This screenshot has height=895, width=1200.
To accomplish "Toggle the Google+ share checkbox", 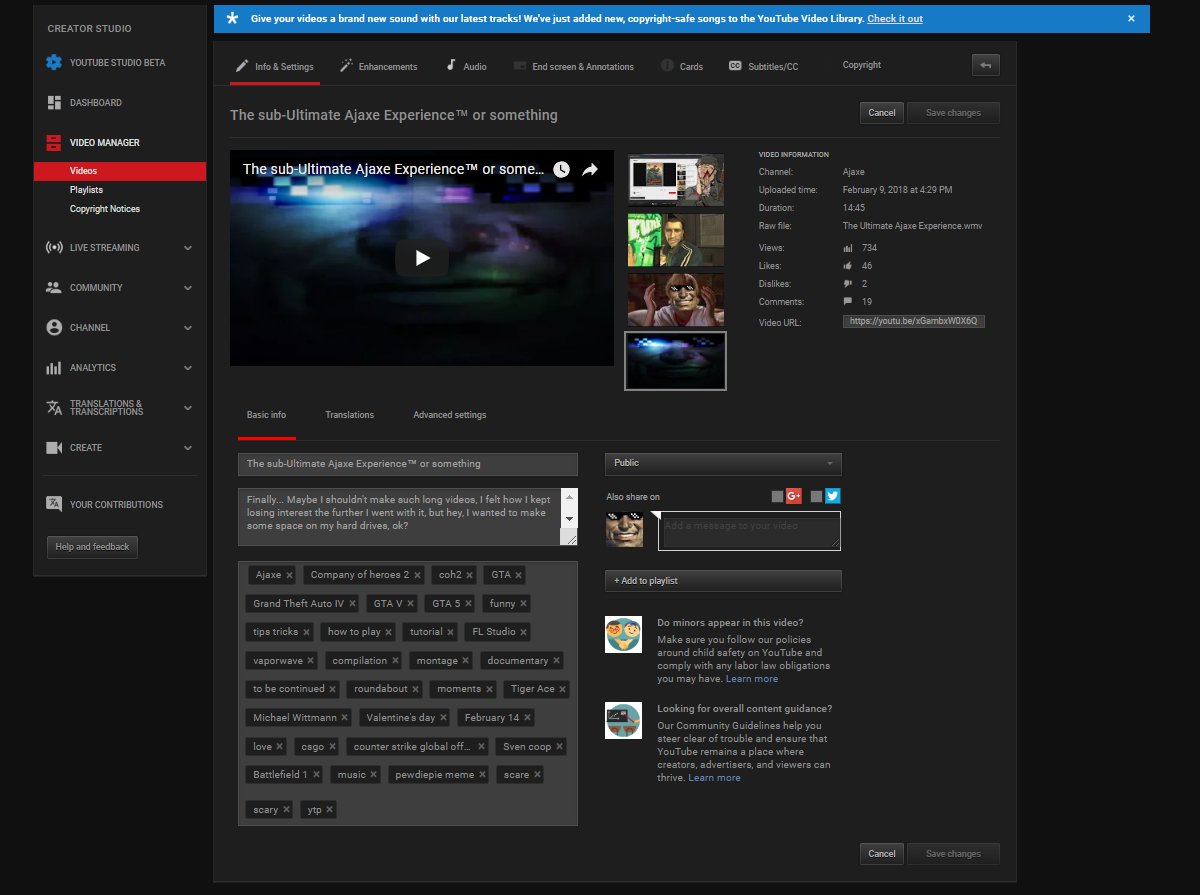I will point(778,496).
